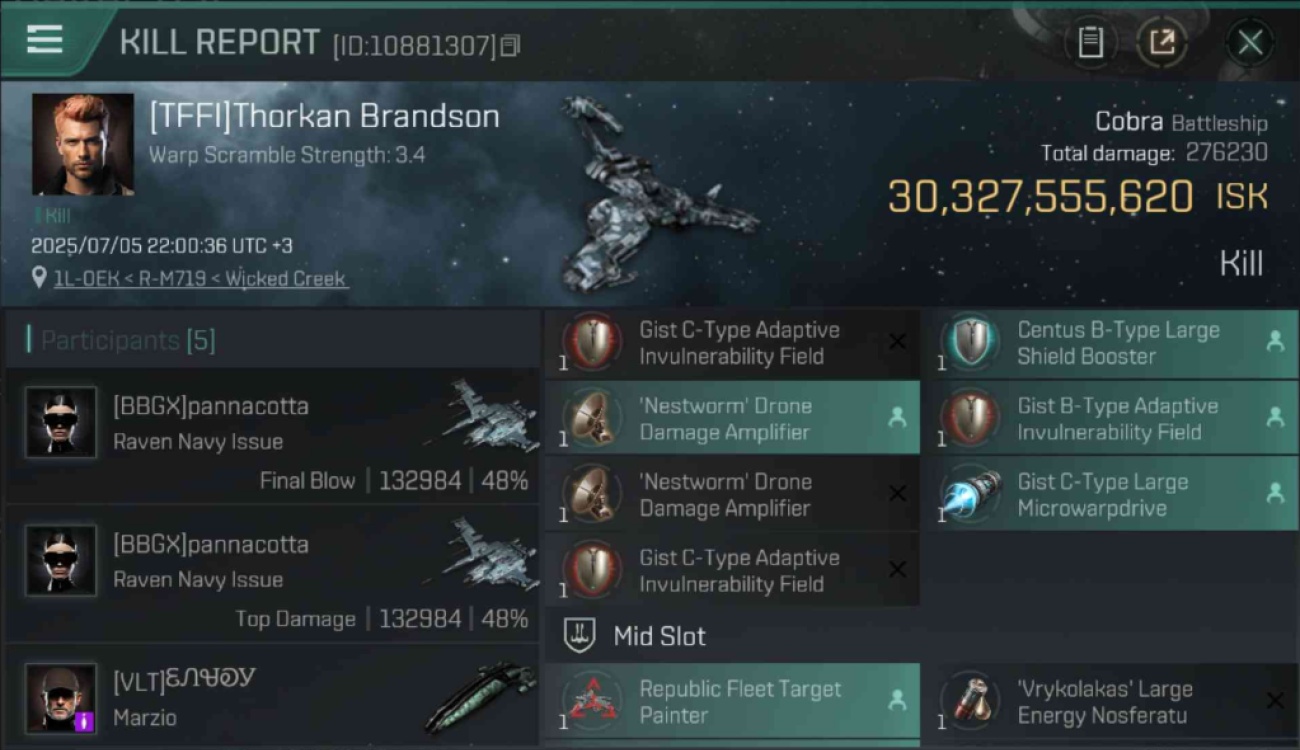This screenshot has height=750, width=1300.
Task: Close the kill report window
Action: (x=1250, y=42)
